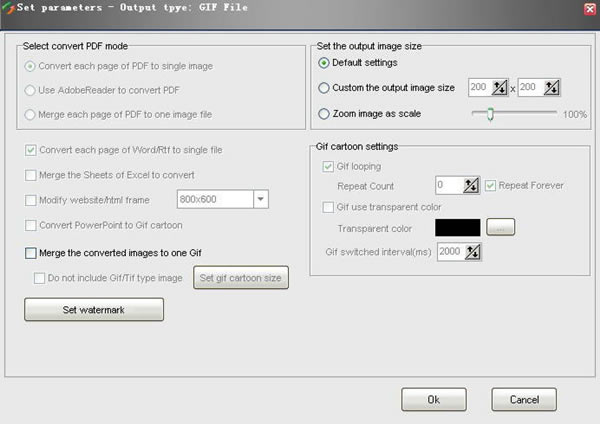Expand the 800x600 frame size dropdown
600x424 pixels.
[x=261, y=199]
